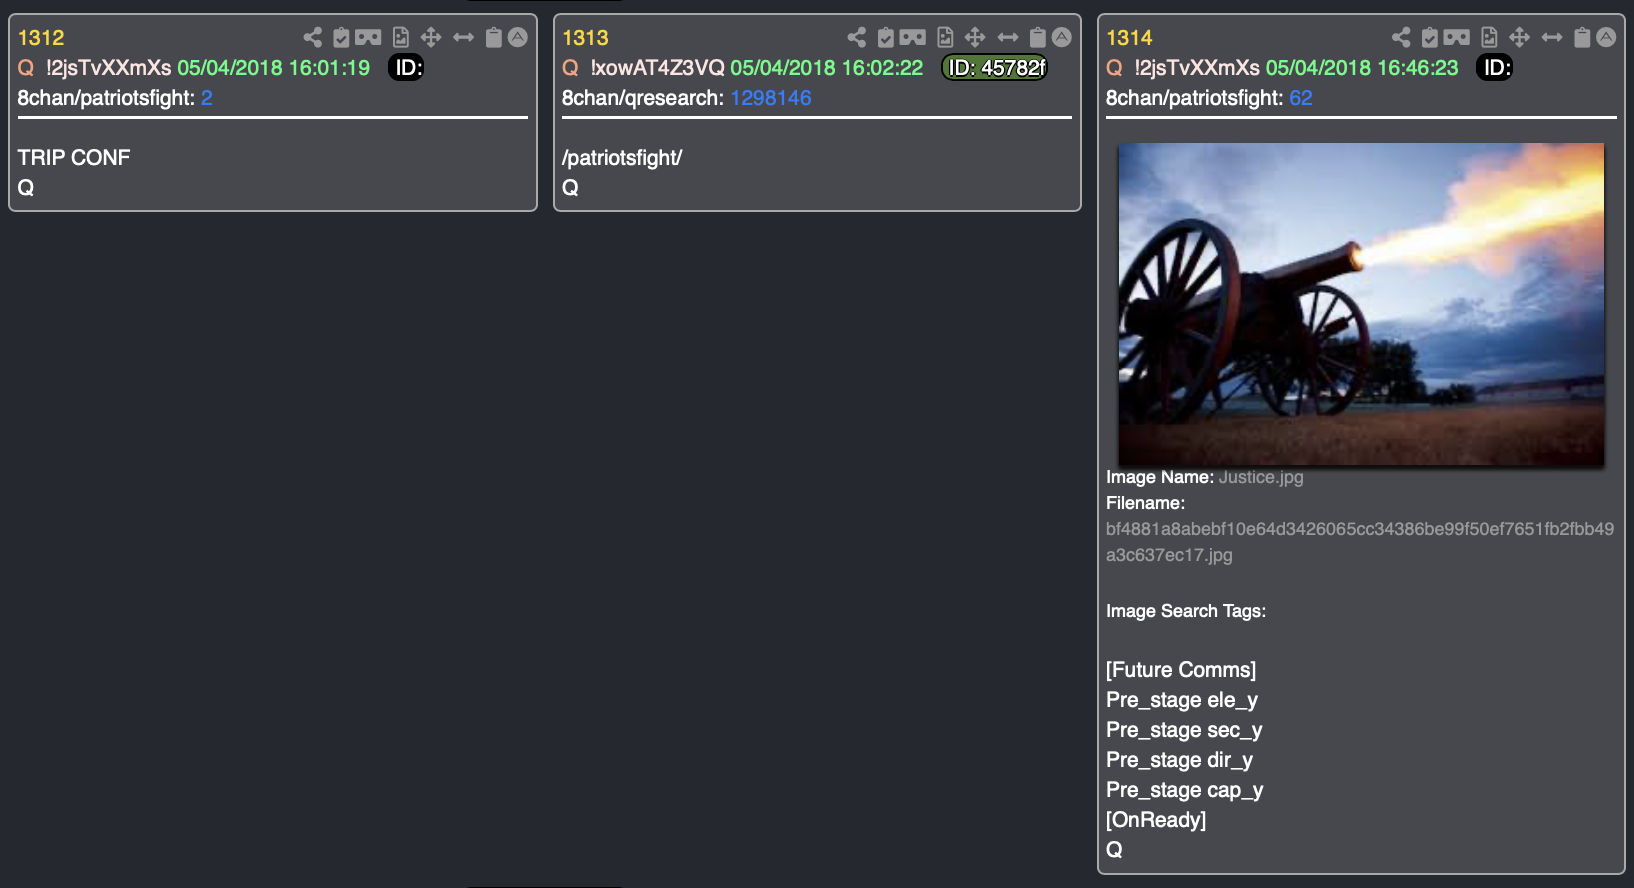The width and height of the screenshot is (1634, 888).
Task: Open patriotsfight thread link 2
Action: tap(207, 98)
